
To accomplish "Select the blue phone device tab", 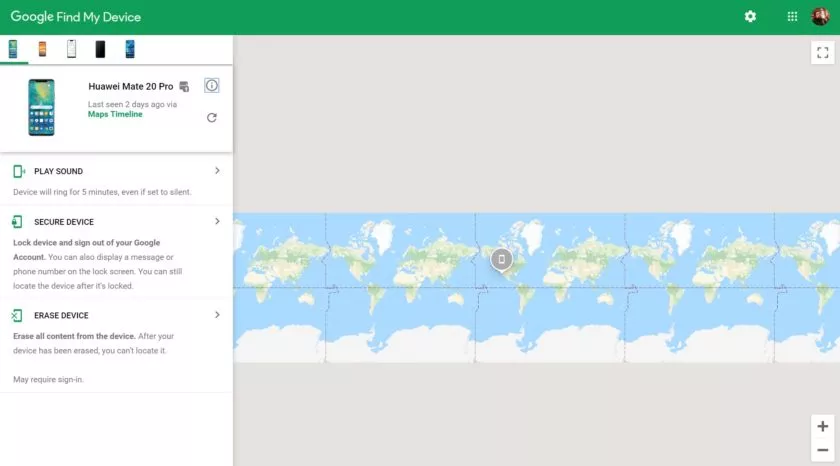I will [130, 49].
